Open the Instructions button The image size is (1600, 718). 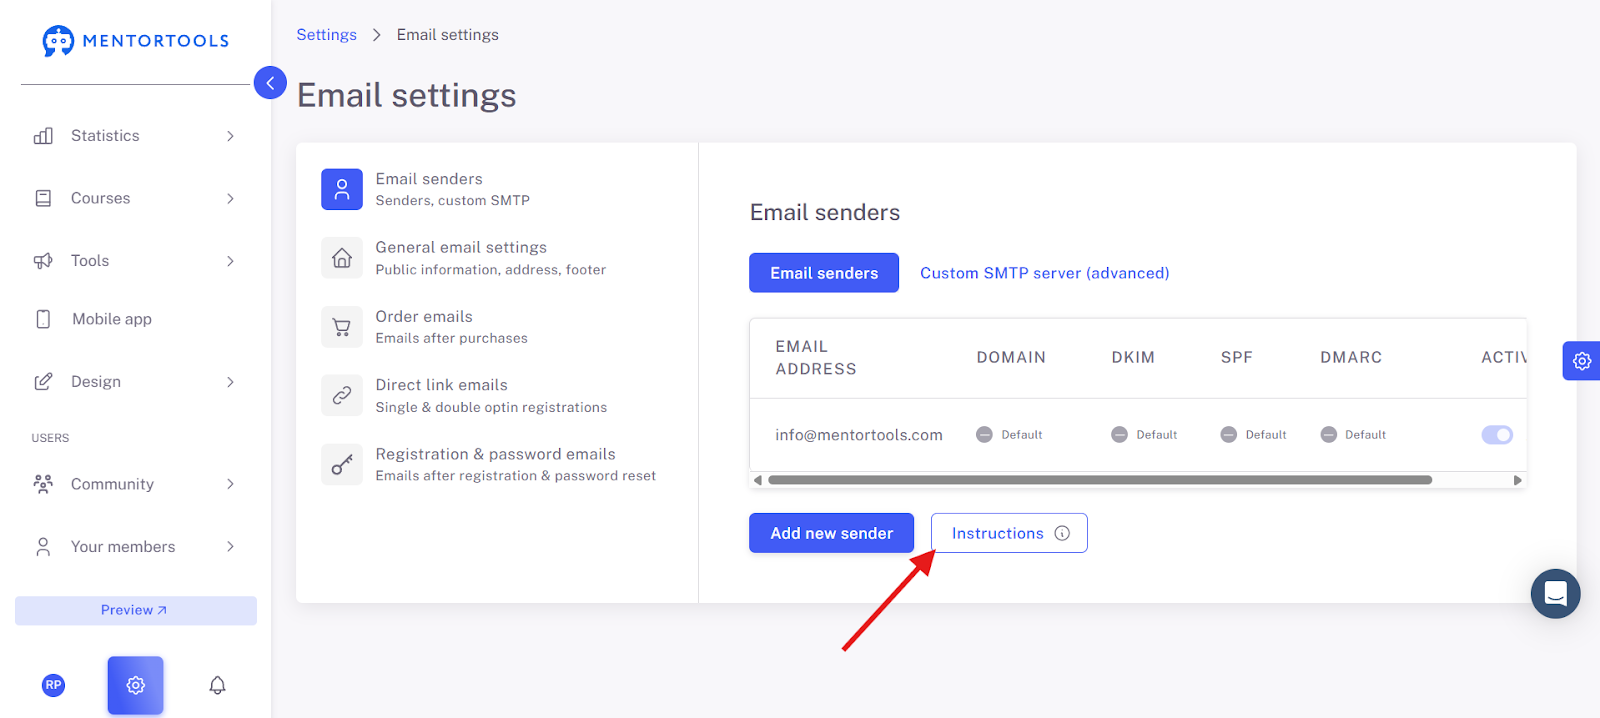(x=1009, y=533)
